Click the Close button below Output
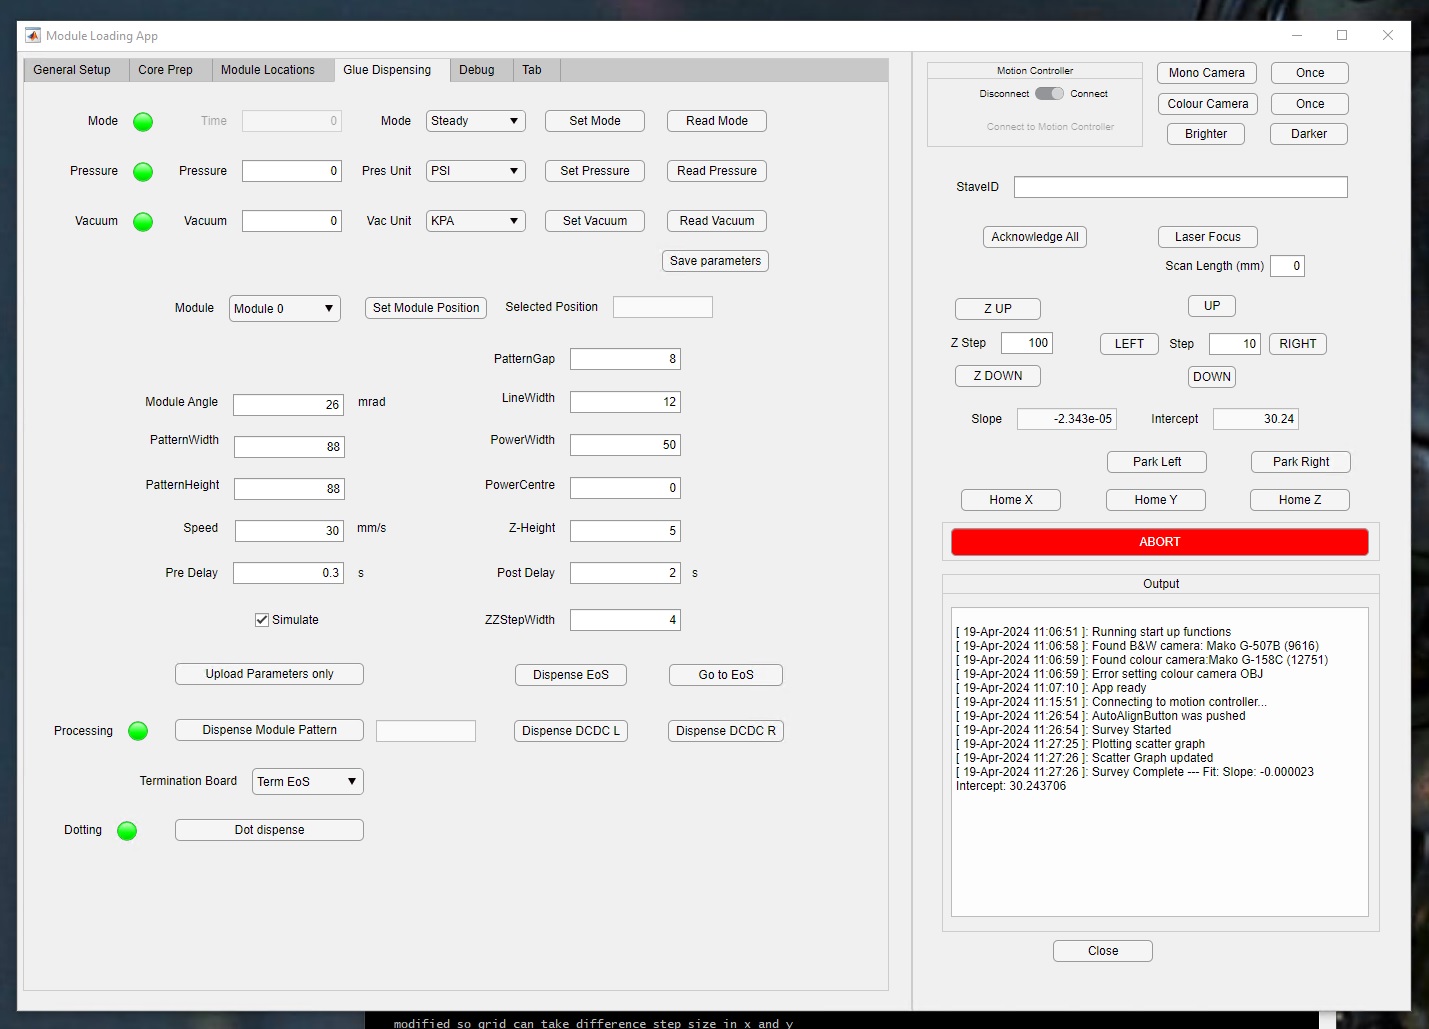 [1103, 951]
